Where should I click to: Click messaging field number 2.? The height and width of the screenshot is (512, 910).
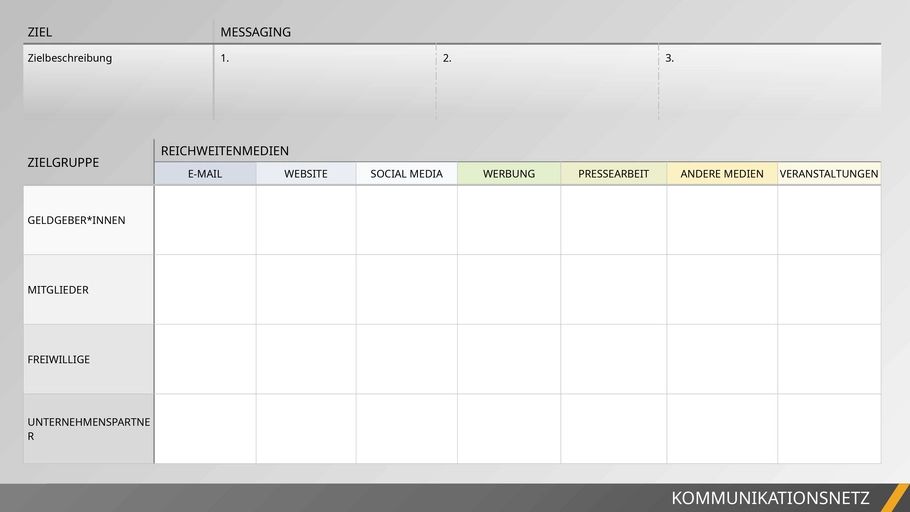tap(547, 82)
